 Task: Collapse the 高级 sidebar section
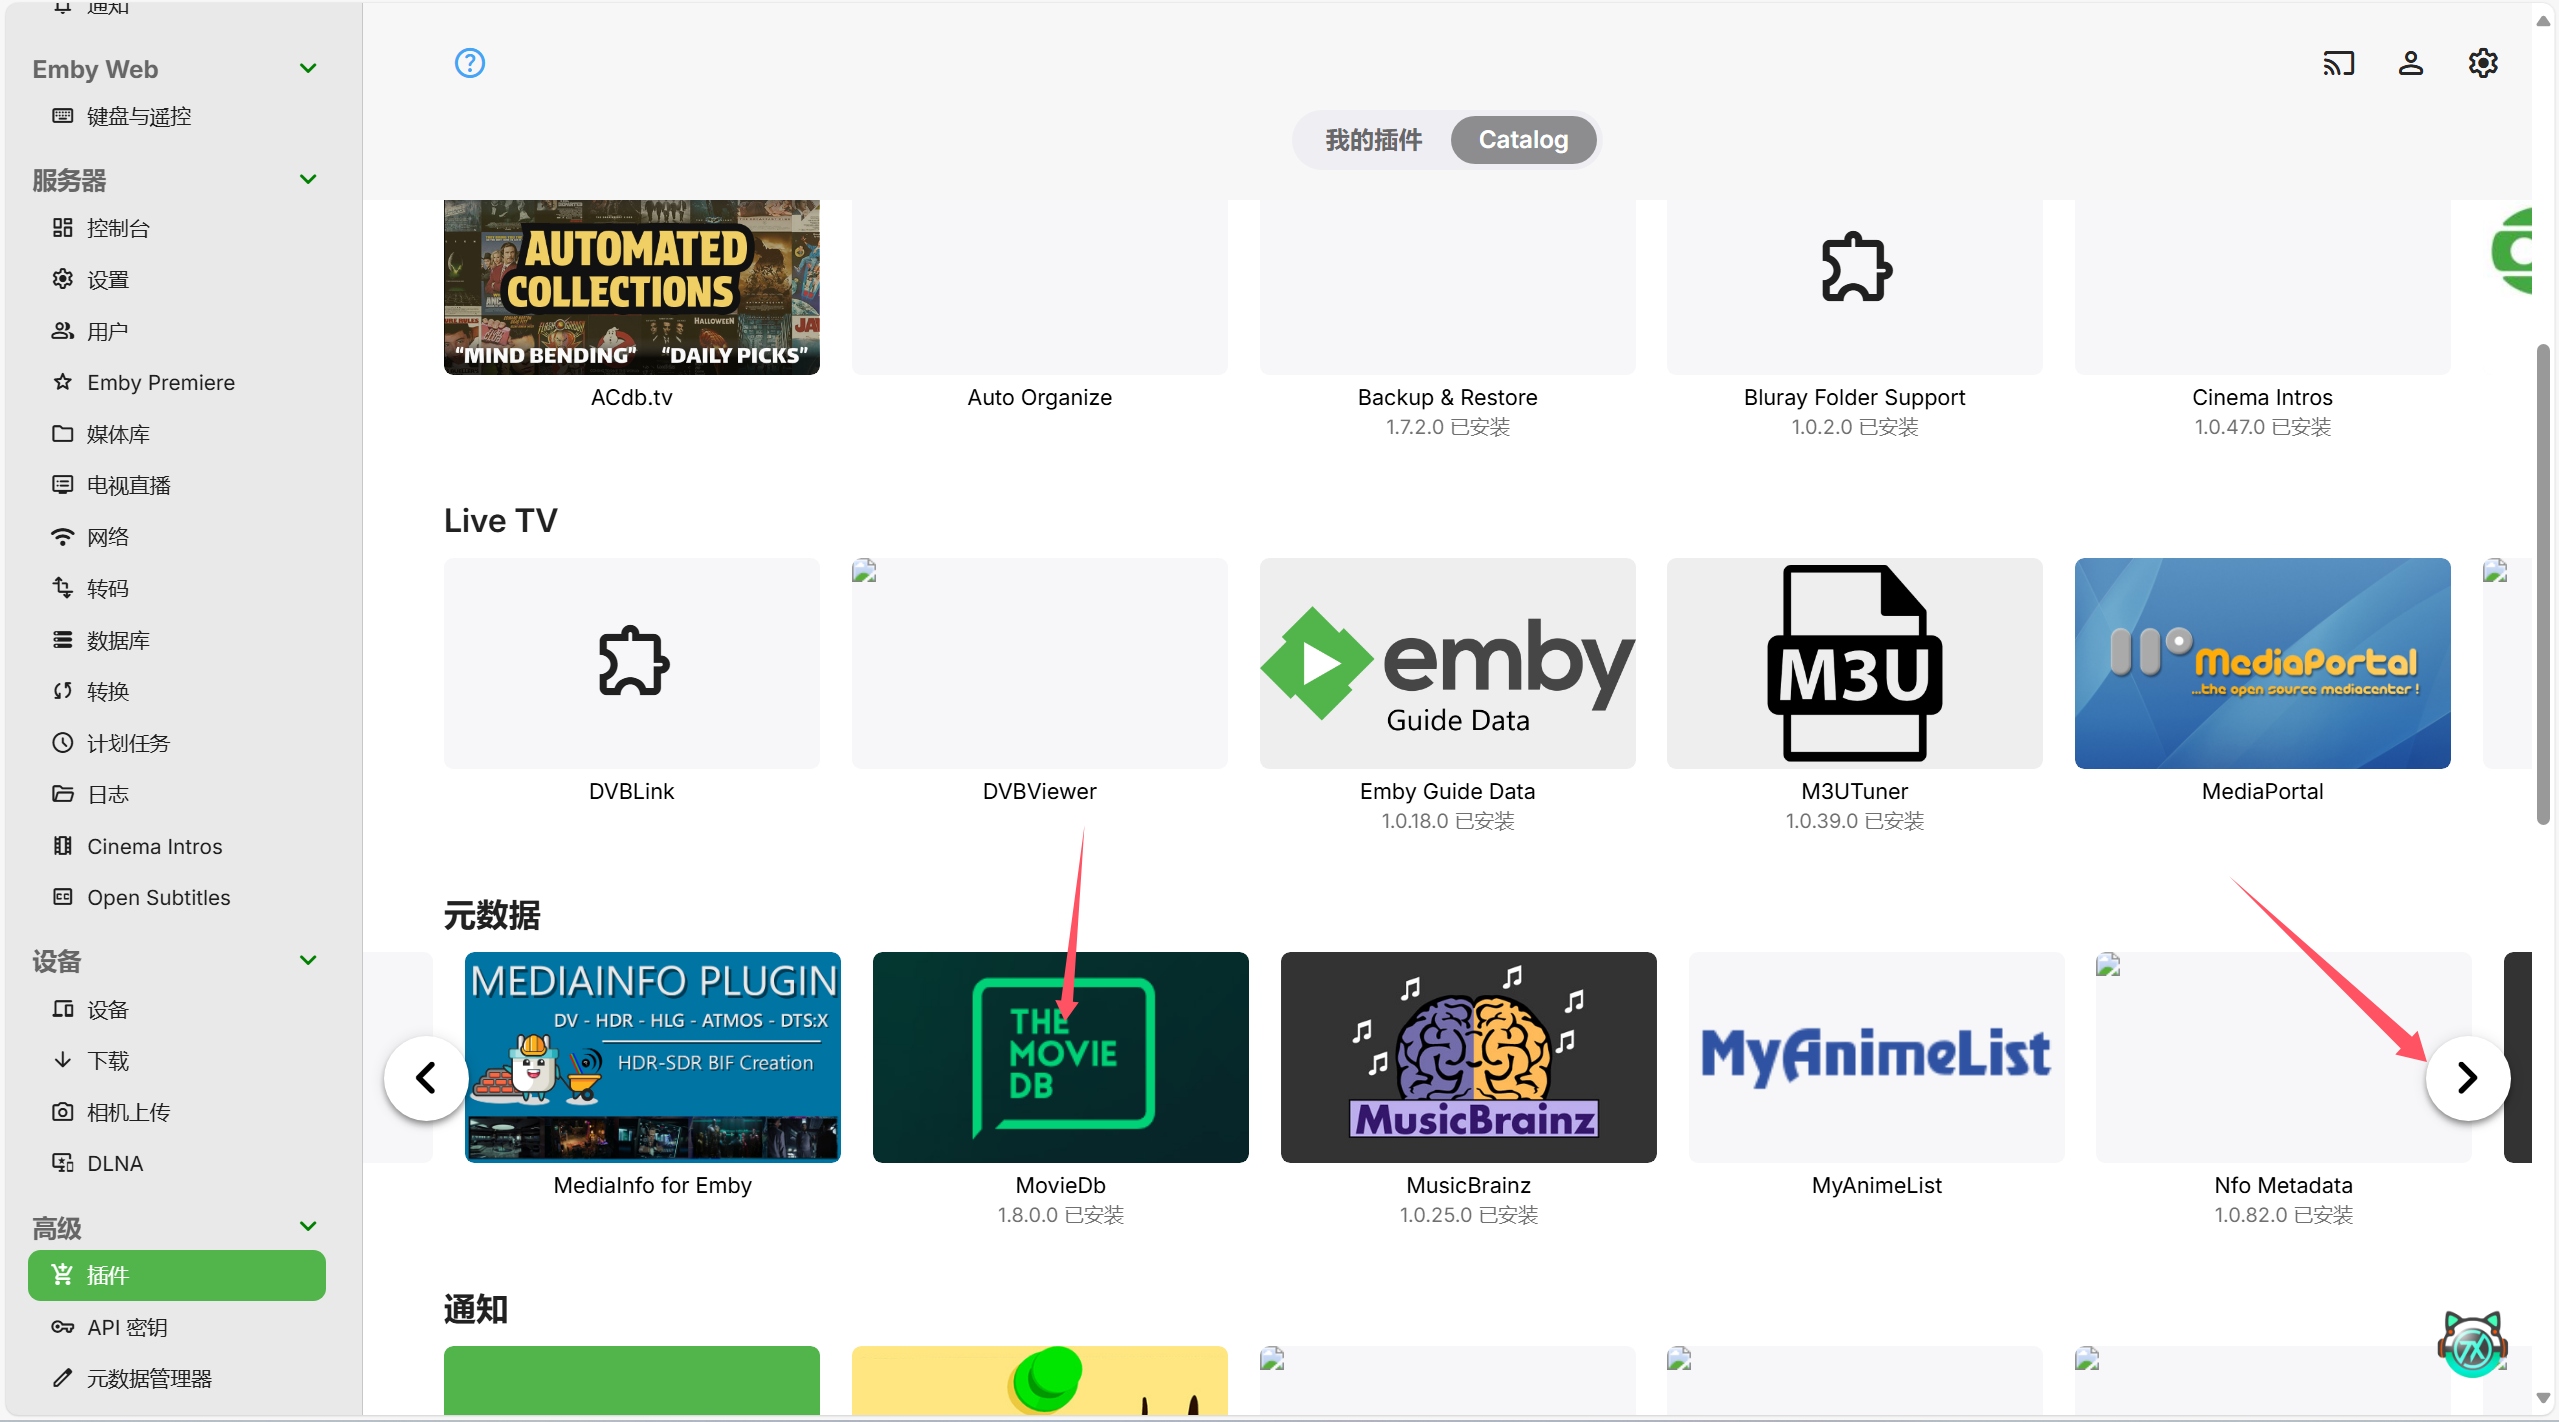tap(308, 1226)
